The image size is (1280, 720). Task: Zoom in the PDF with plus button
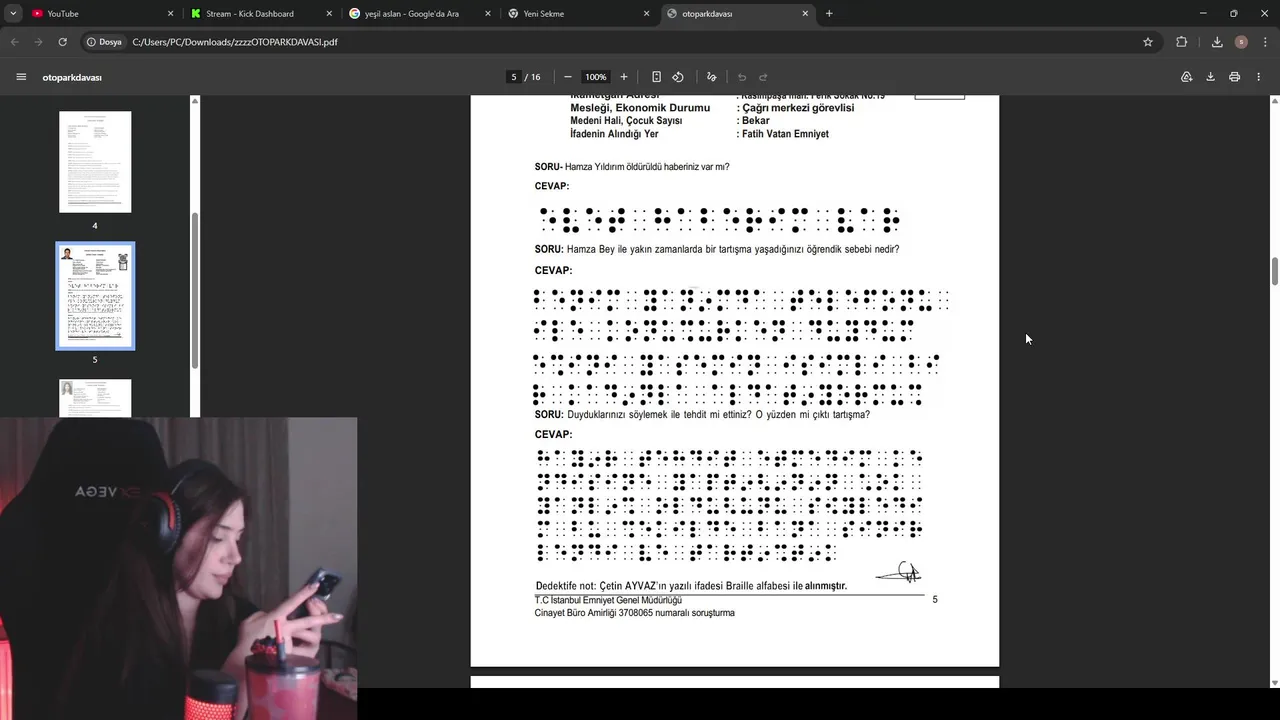tap(624, 77)
